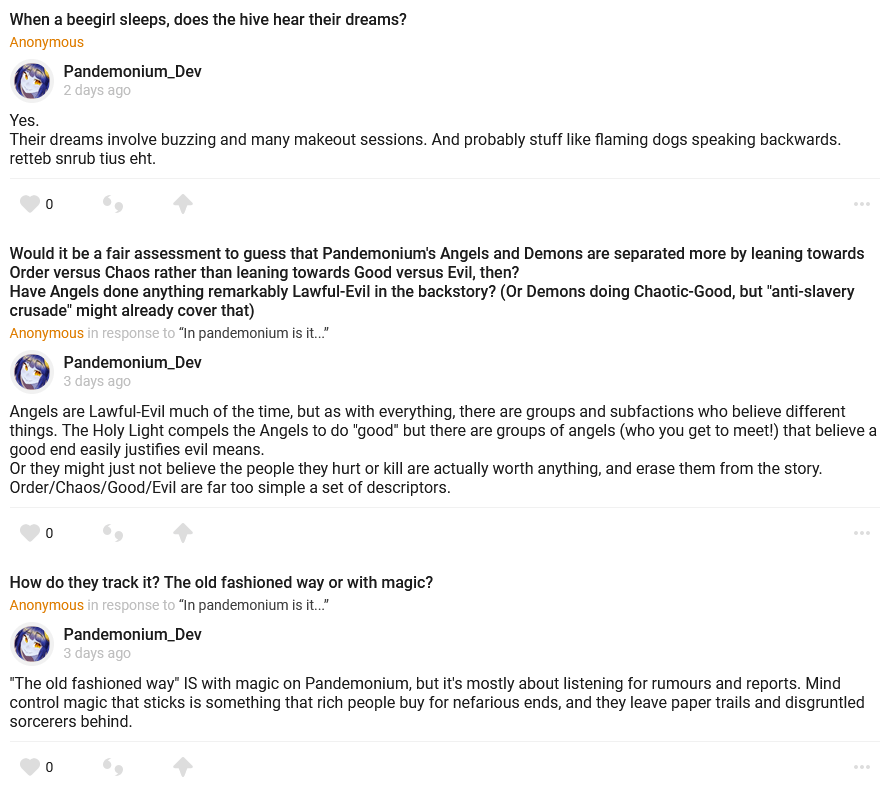The width and height of the screenshot is (890, 787).
Task: Open "2 days ago" timestamp permalink
Action: [97, 90]
